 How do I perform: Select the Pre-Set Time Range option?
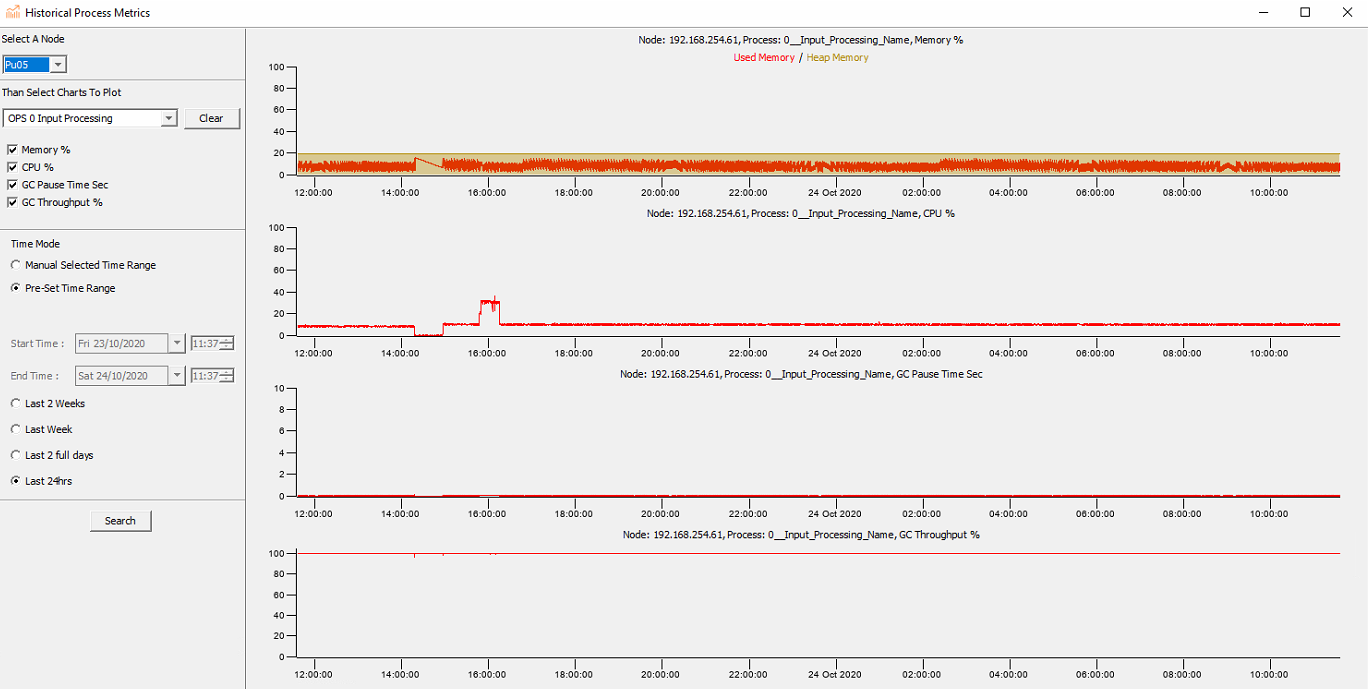point(16,288)
